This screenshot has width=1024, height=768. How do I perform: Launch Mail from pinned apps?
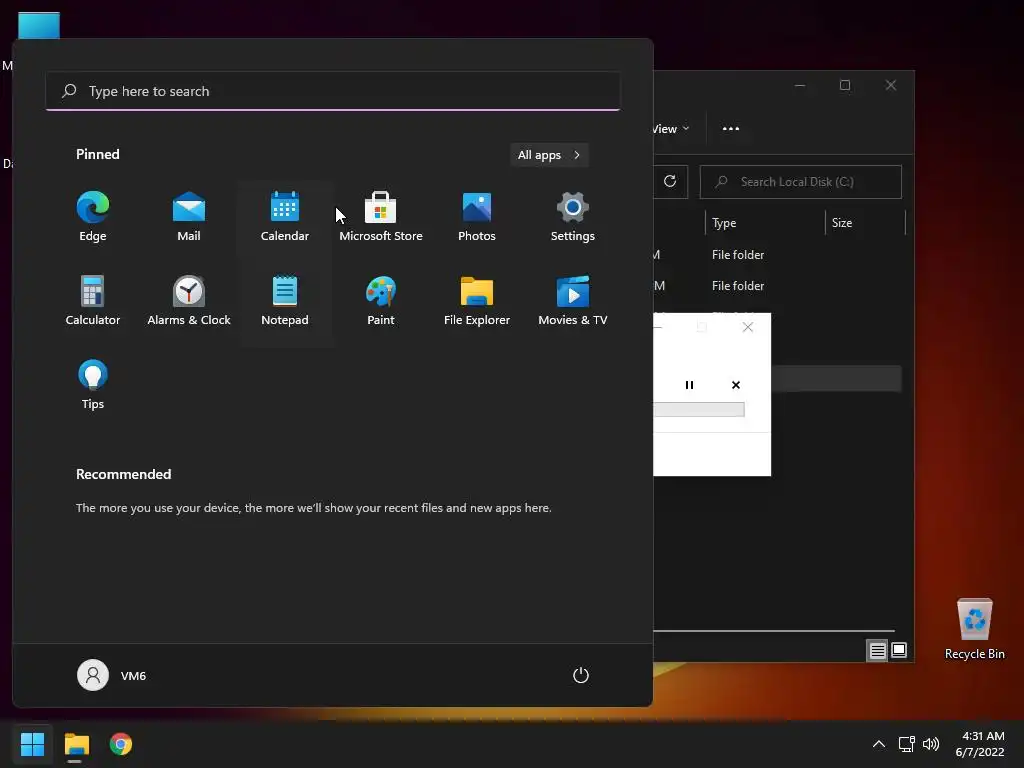pyautogui.click(x=189, y=217)
